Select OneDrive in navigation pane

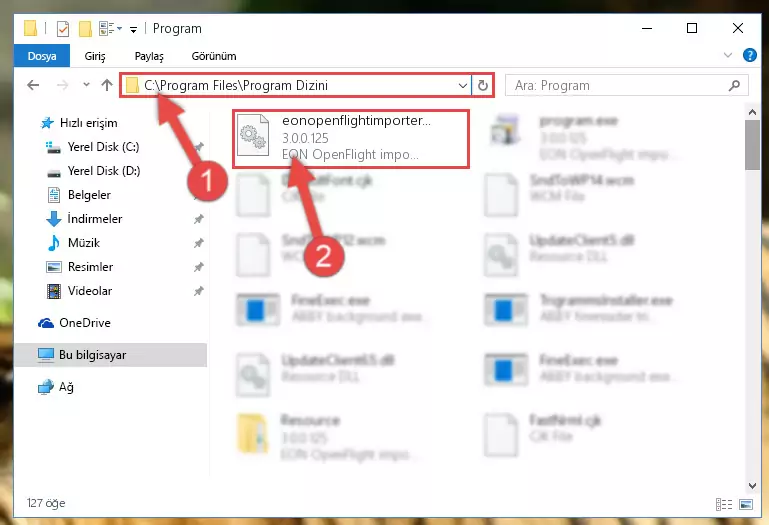(x=84, y=323)
